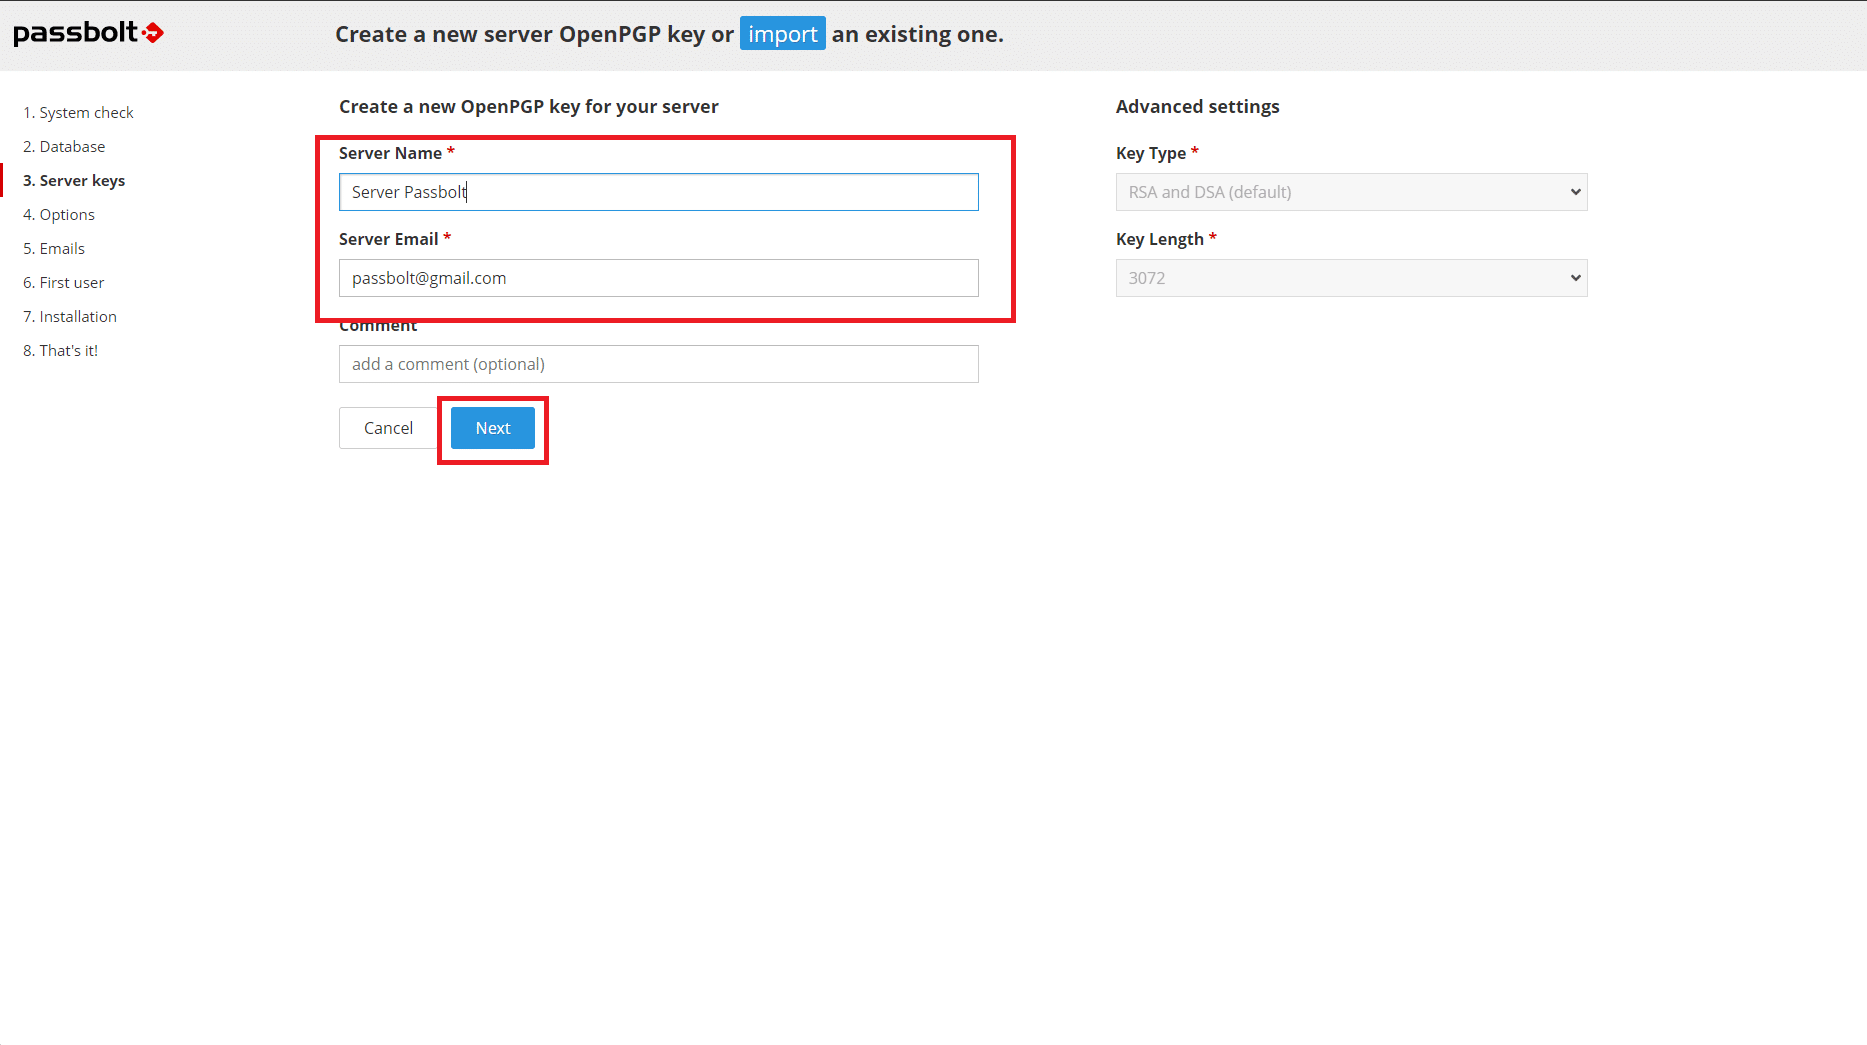Click the Server Name input field
This screenshot has width=1867, height=1045.
pos(658,192)
